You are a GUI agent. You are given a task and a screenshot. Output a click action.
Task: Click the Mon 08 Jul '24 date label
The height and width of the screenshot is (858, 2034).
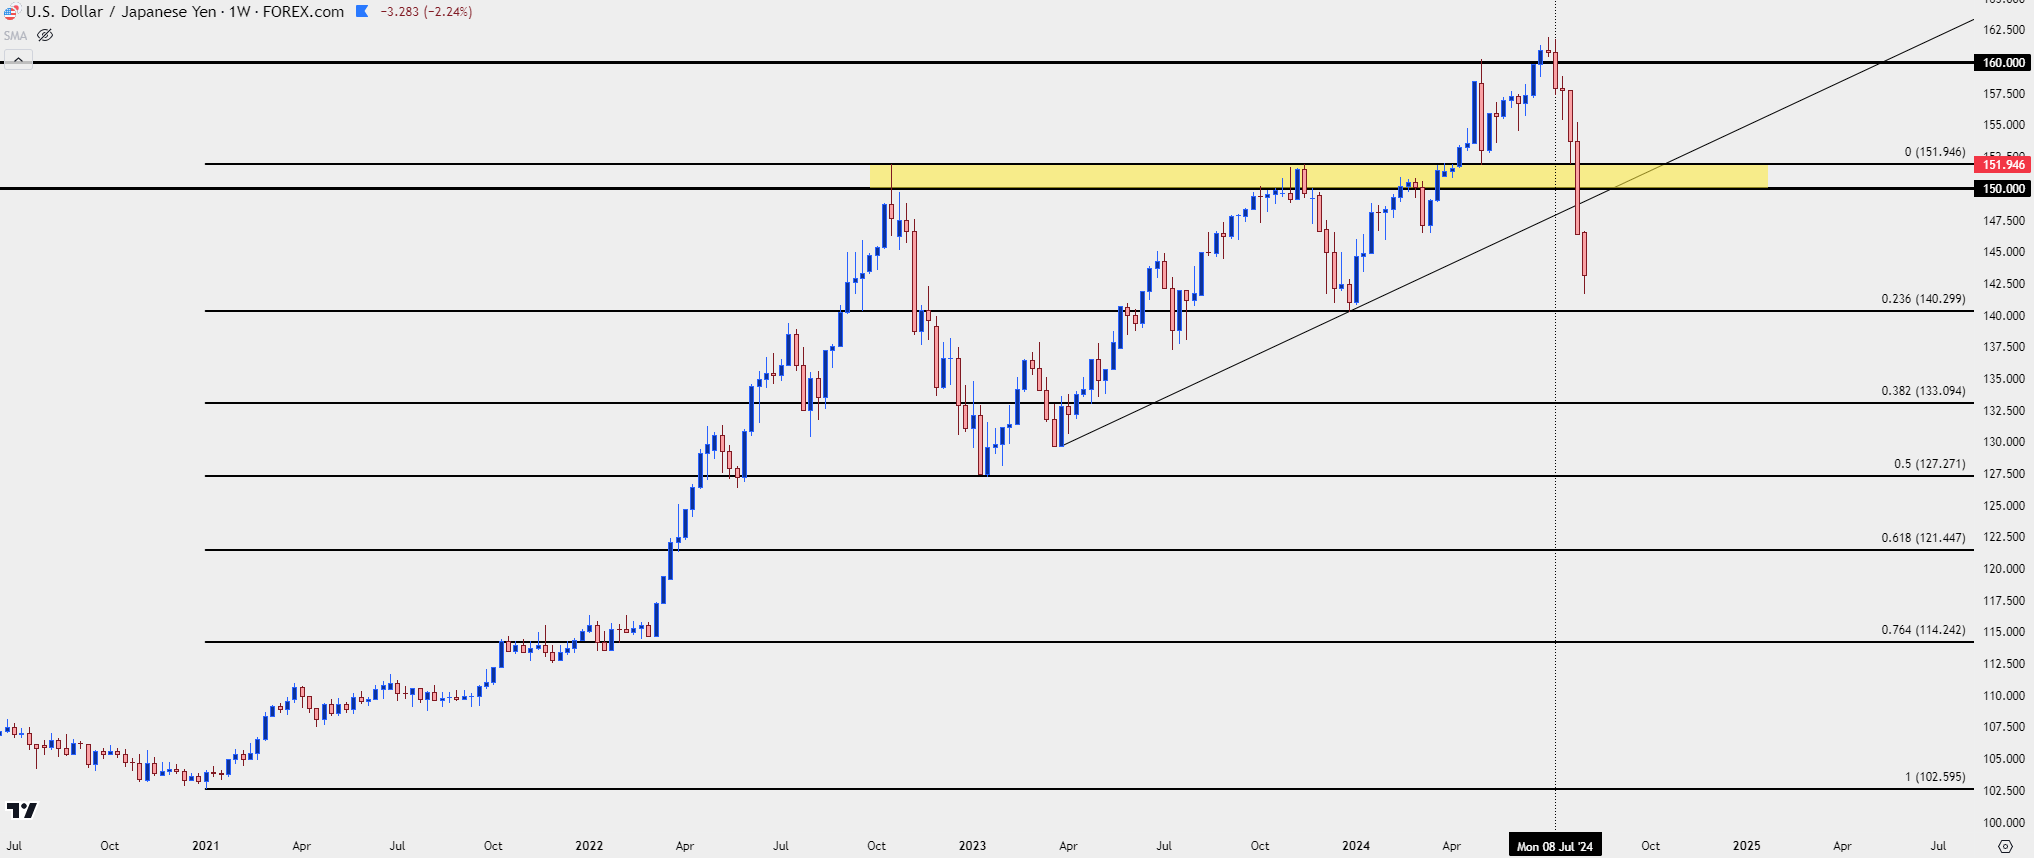(1555, 846)
